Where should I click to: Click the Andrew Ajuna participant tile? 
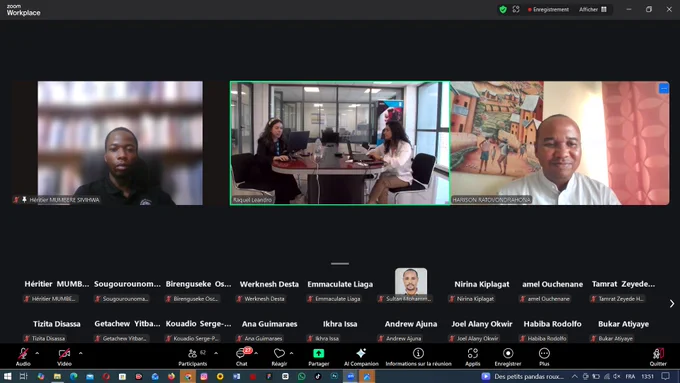click(x=411, y=325)
